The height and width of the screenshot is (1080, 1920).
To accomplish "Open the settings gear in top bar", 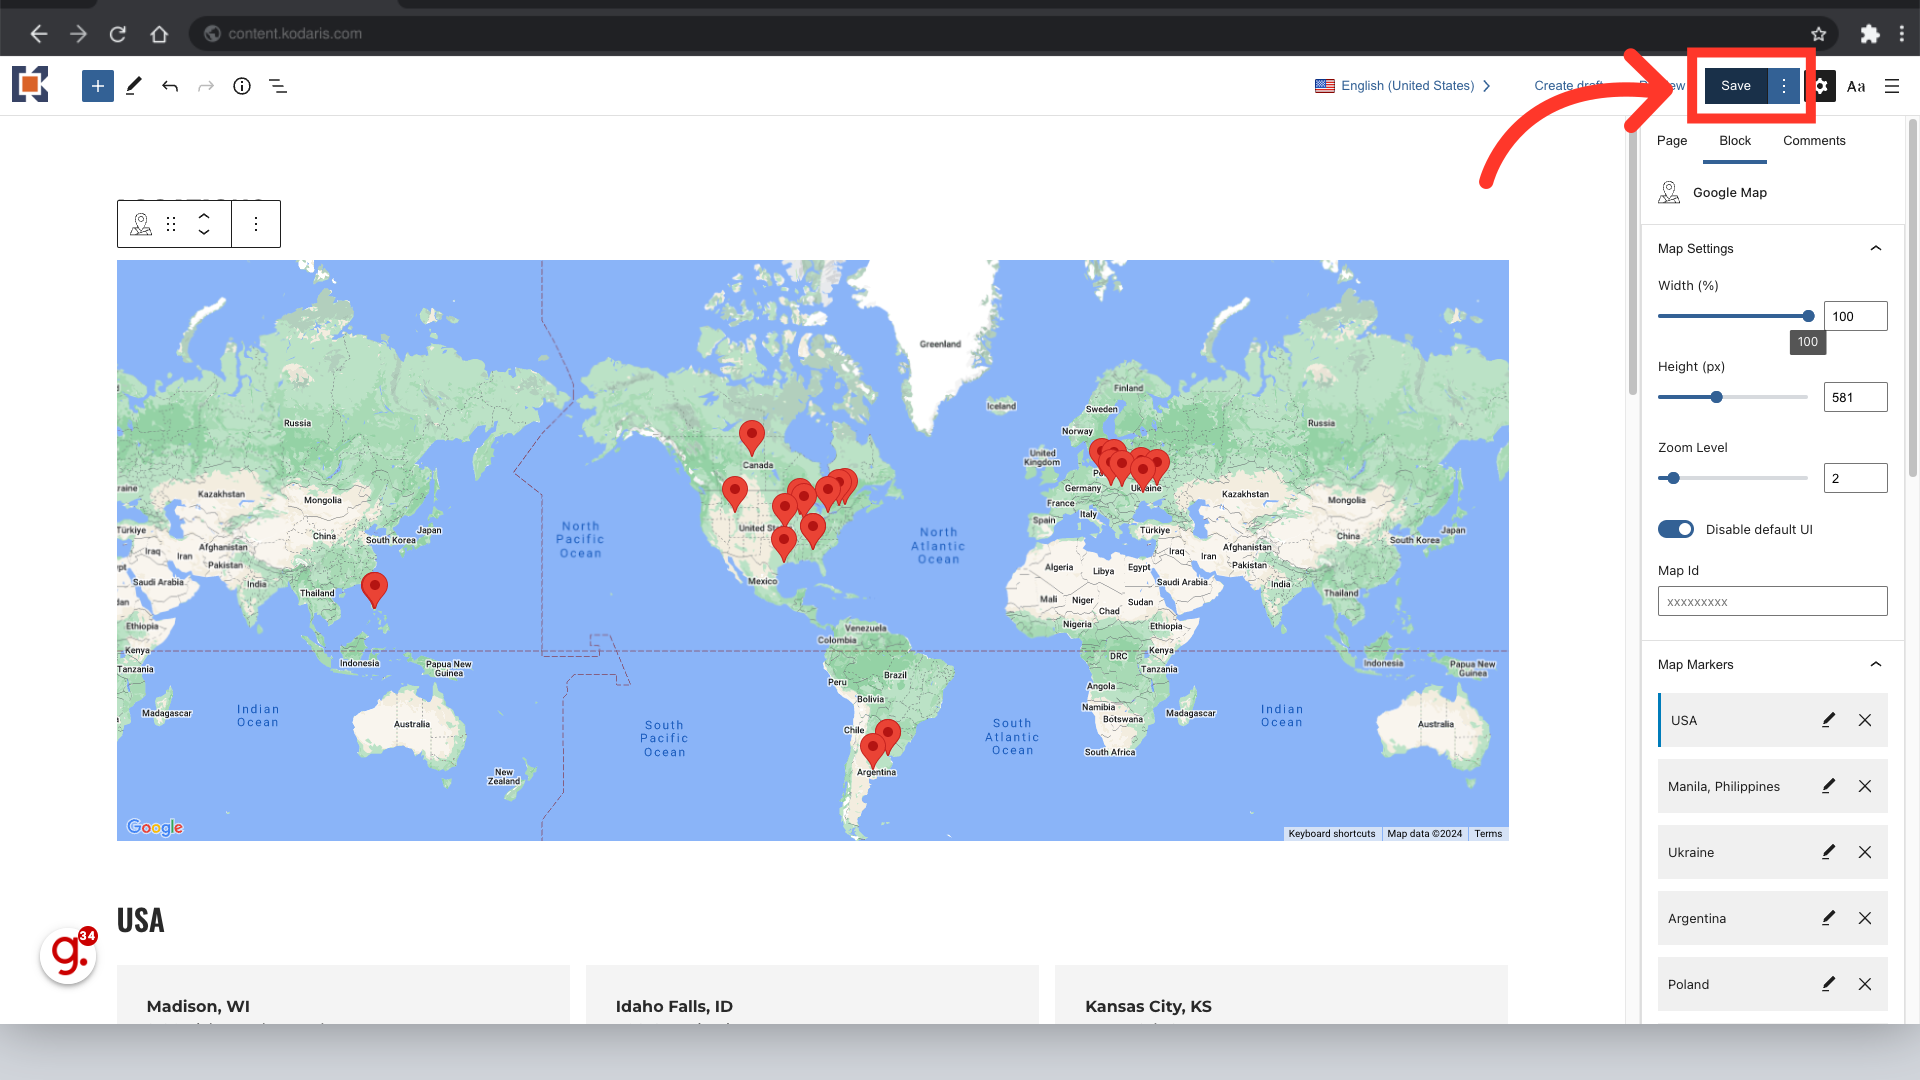I will click(1821, 86).
